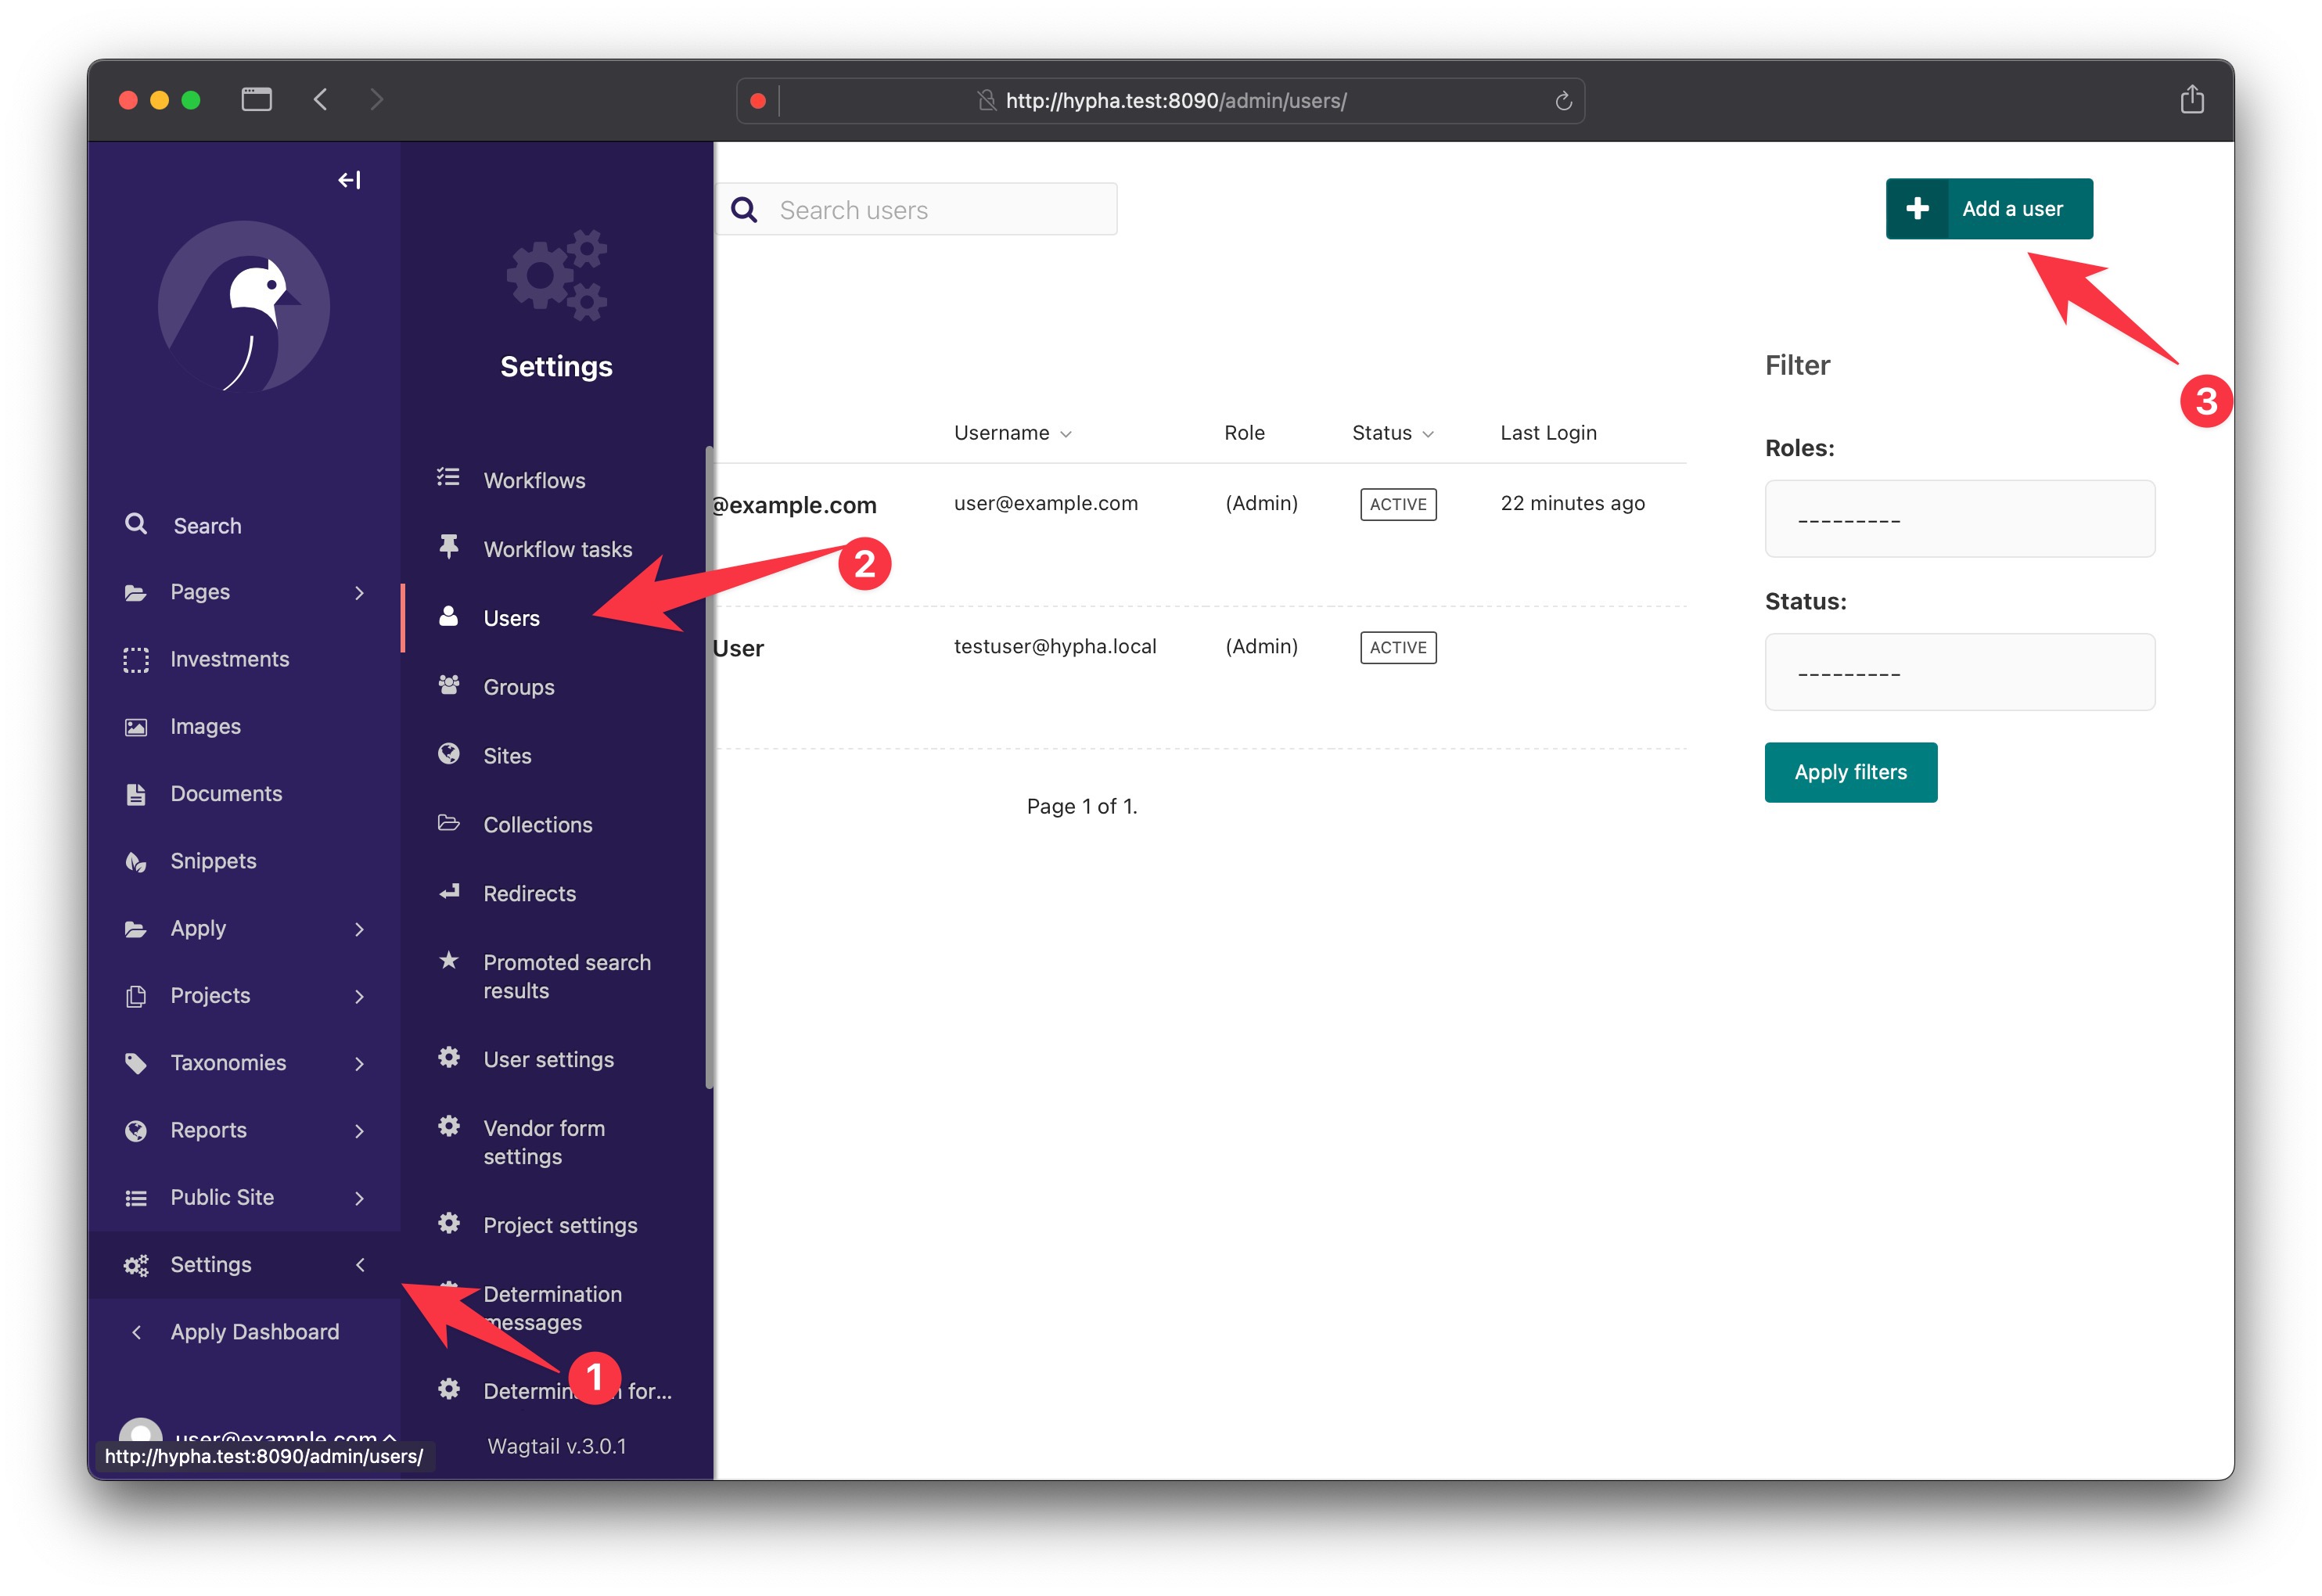The width and height of the screenshot is (2322, 1596).
Task: Click the plus icon on Add a user
Action: pyautogui.click(x=1916, y=208)
